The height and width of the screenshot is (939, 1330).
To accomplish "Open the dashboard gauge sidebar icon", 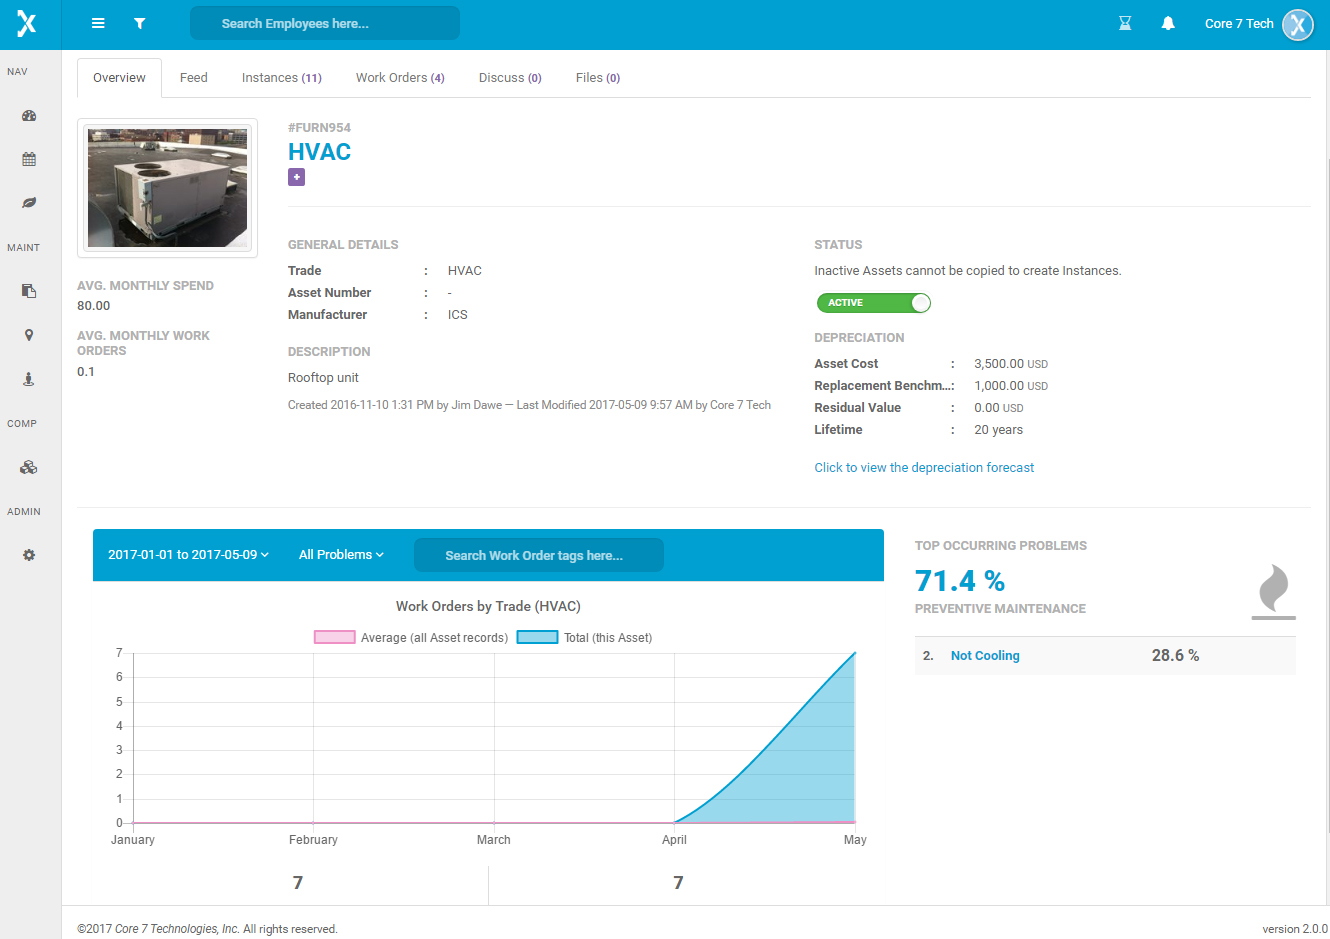I will point(29,116).
